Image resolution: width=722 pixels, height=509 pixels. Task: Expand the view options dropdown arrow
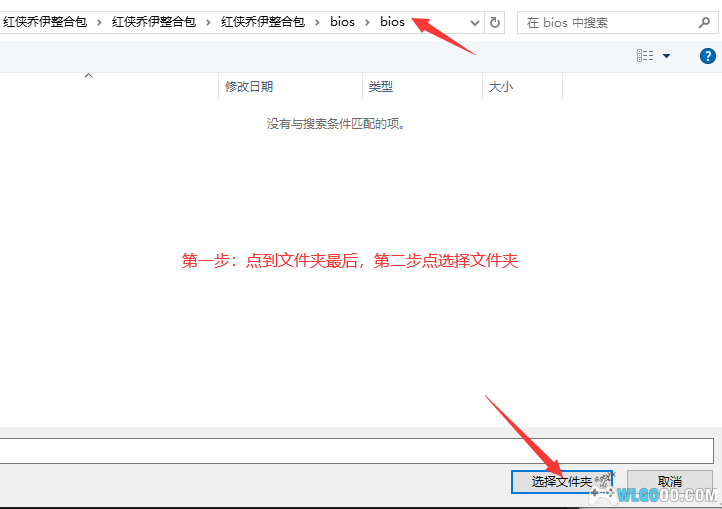(x=667, y=56)
